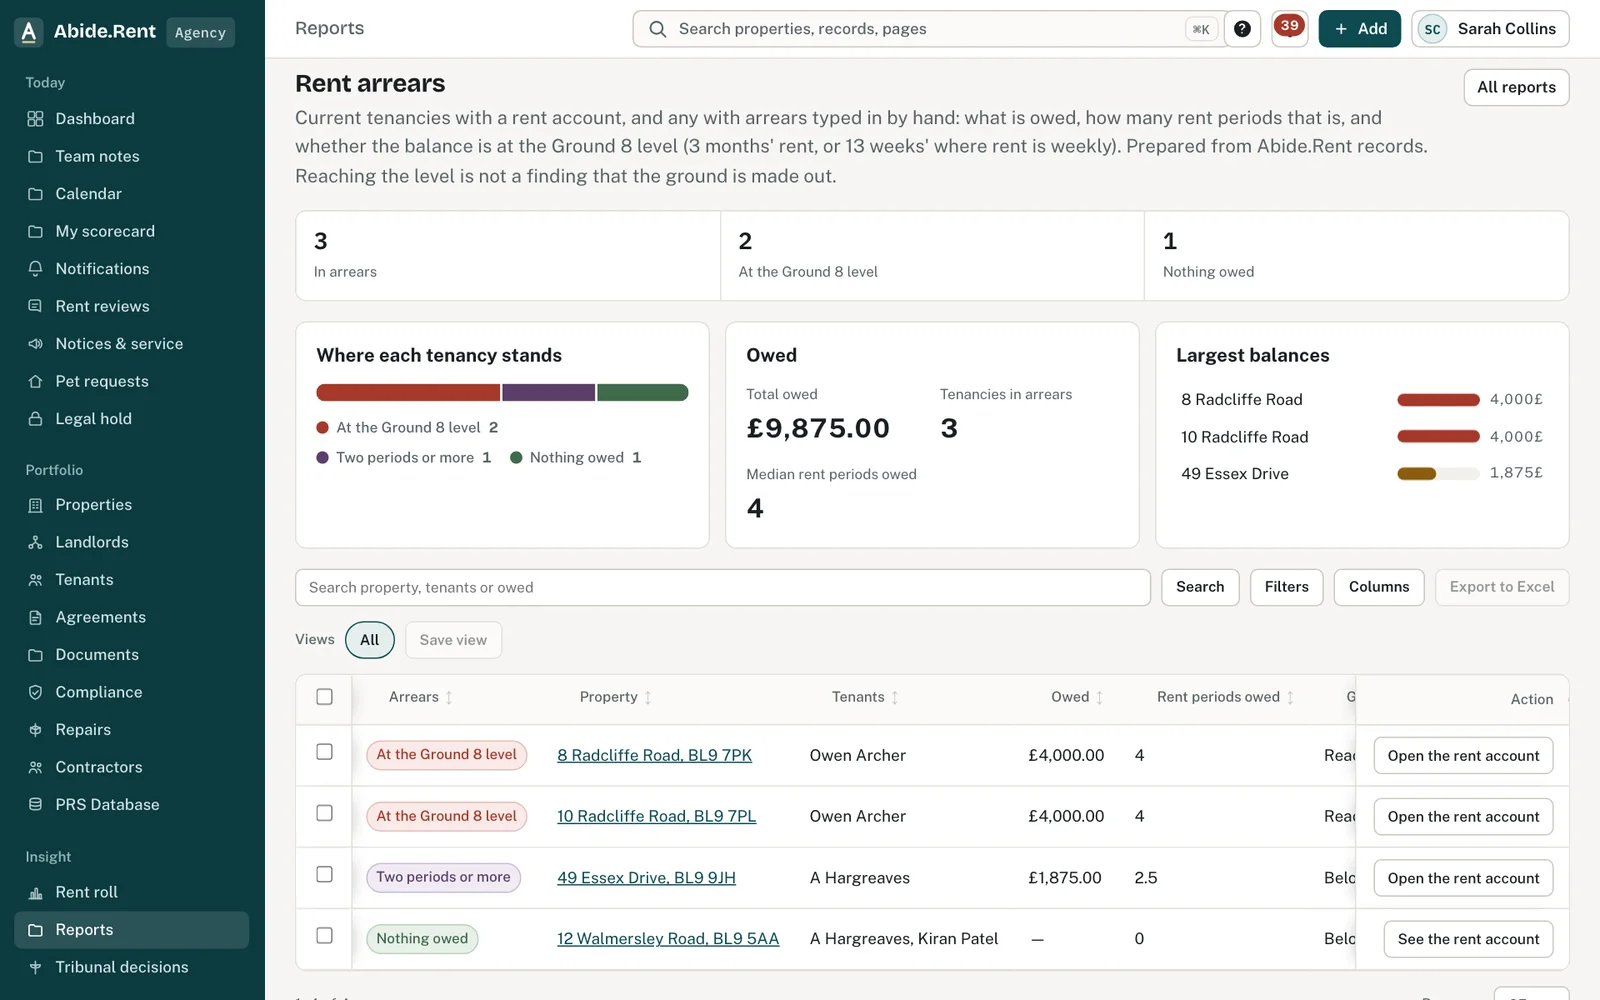Open Reports in the sidebar

pos(131,930)
